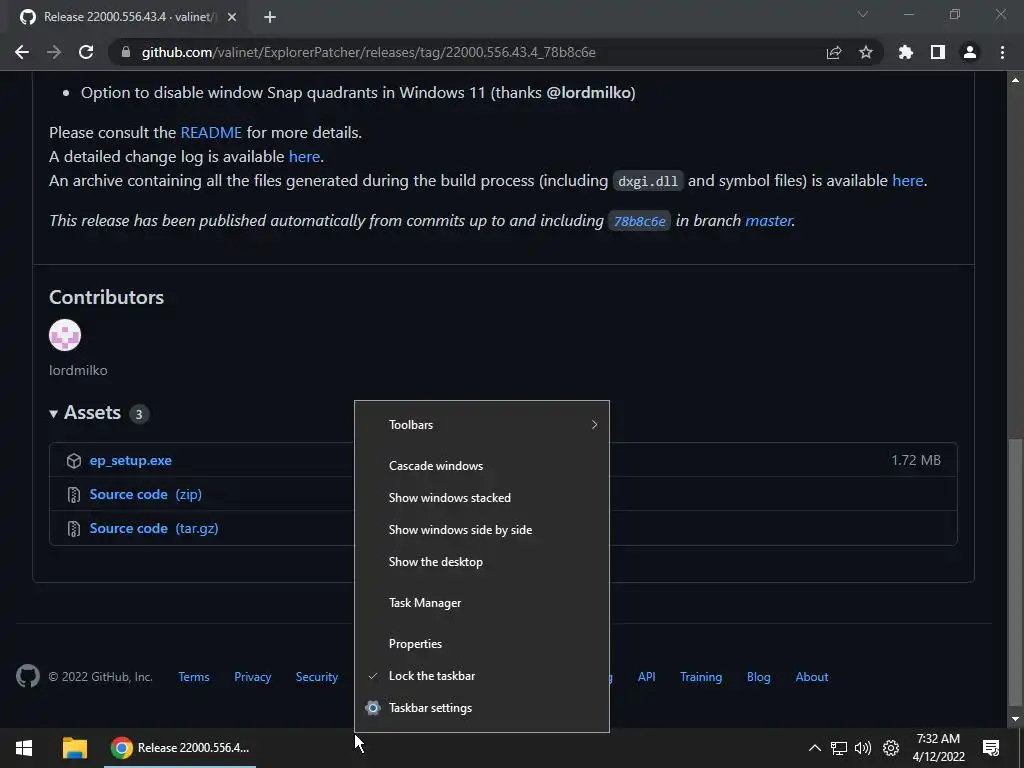Open the Blog footer link
The image size is (1024, 768).
tap(758, 677)
